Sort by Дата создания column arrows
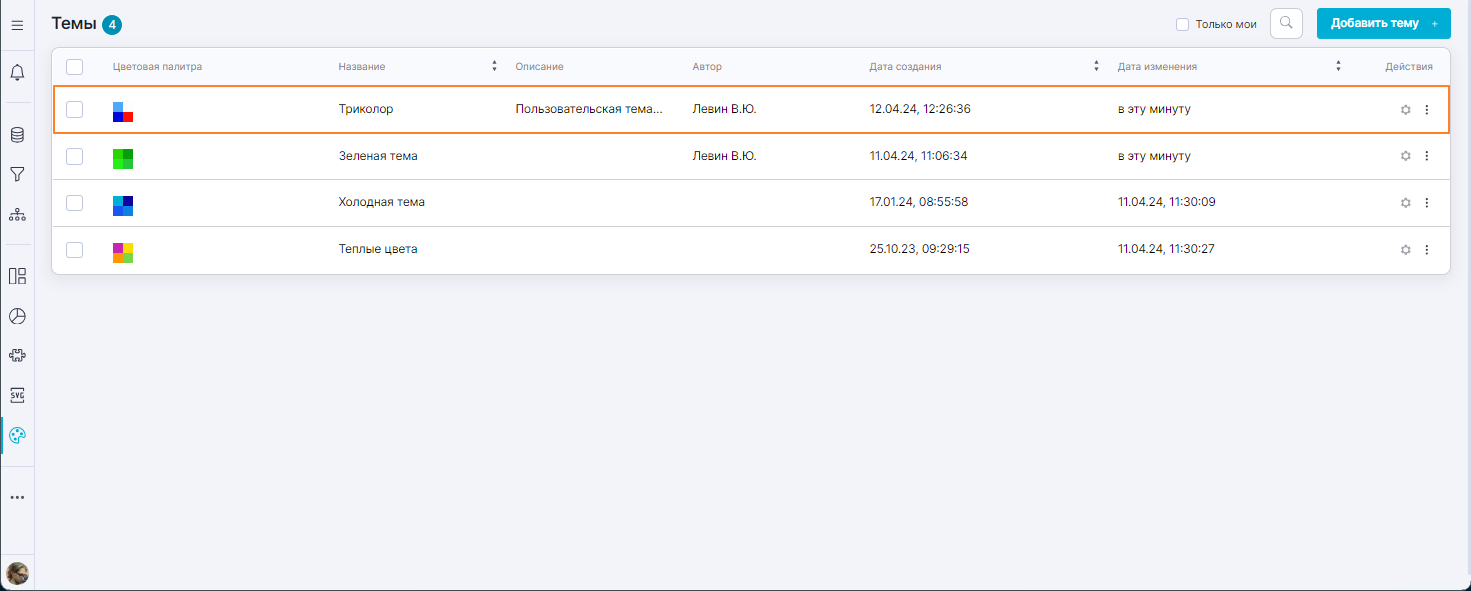The image size is (1471, 591). click(1096, 67)
